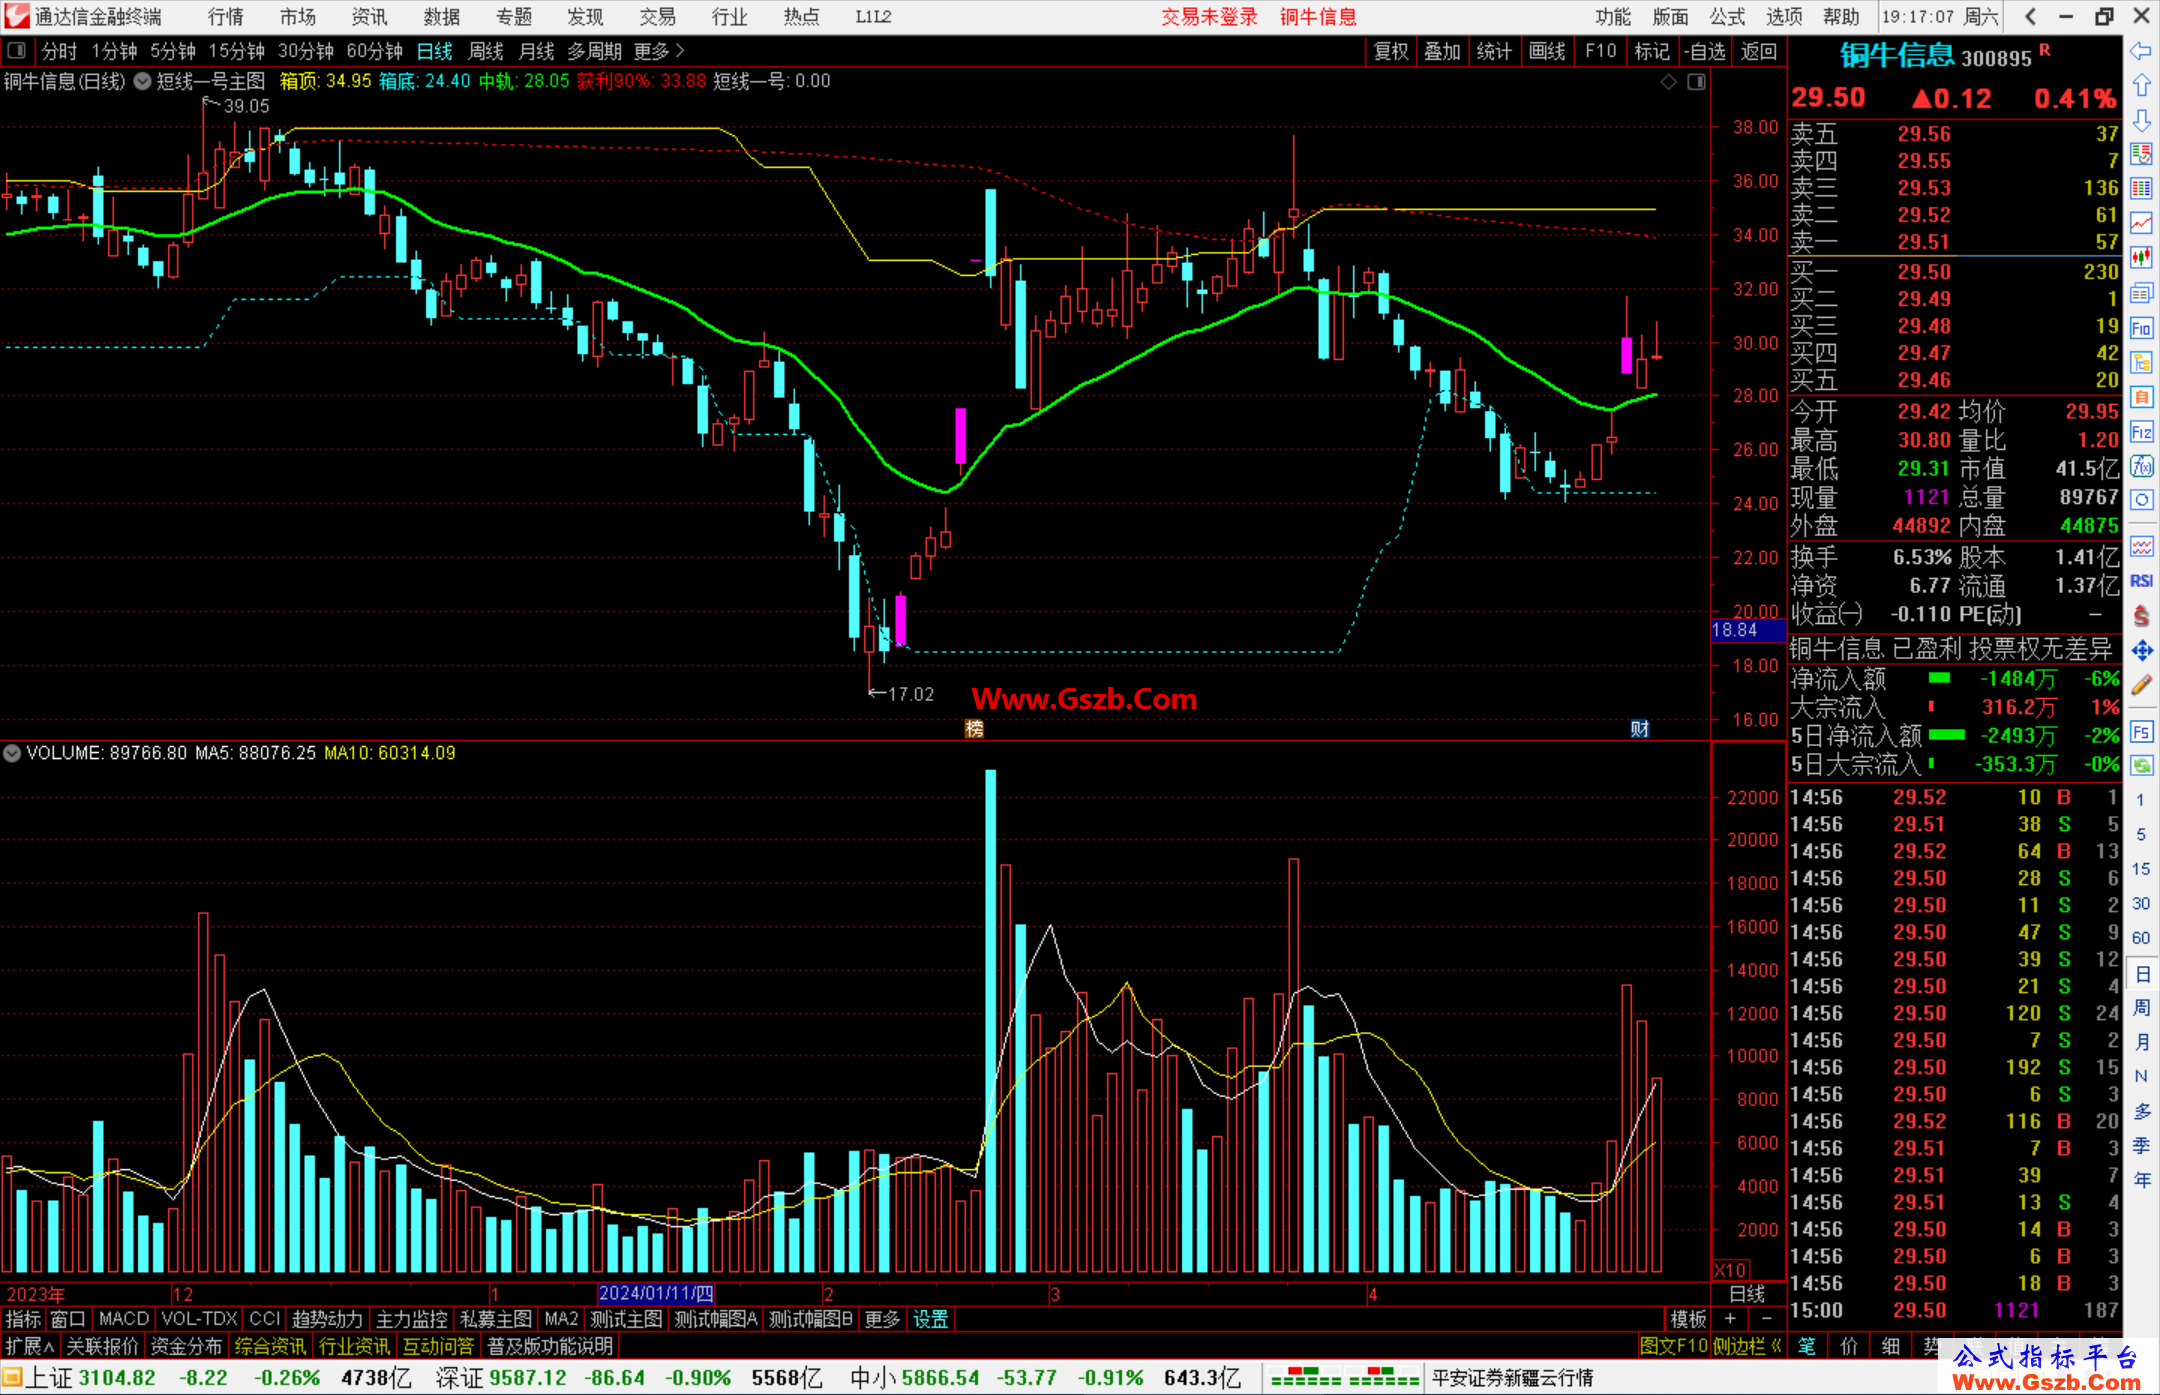Click the X10 volume scale box
2160x1395 pixels.
(1730, 1270)
